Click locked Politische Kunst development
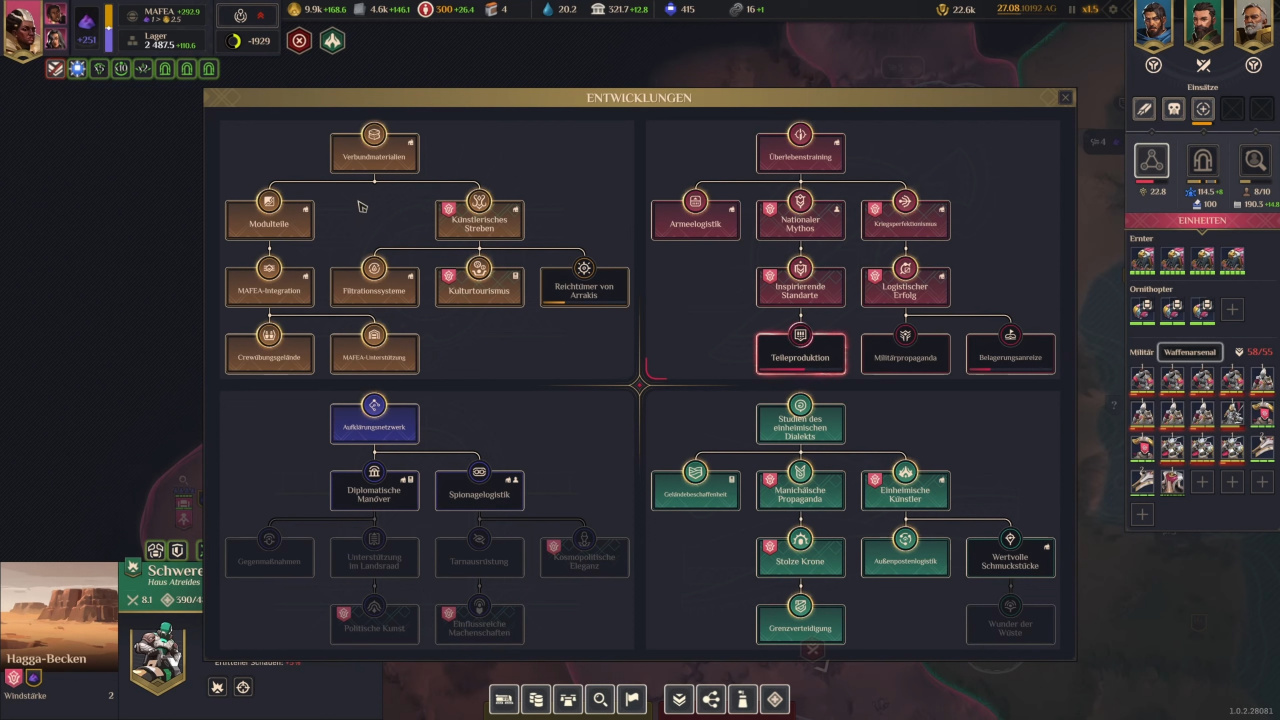The width and height of the screenshot is (1280, 720). point(374,625)
